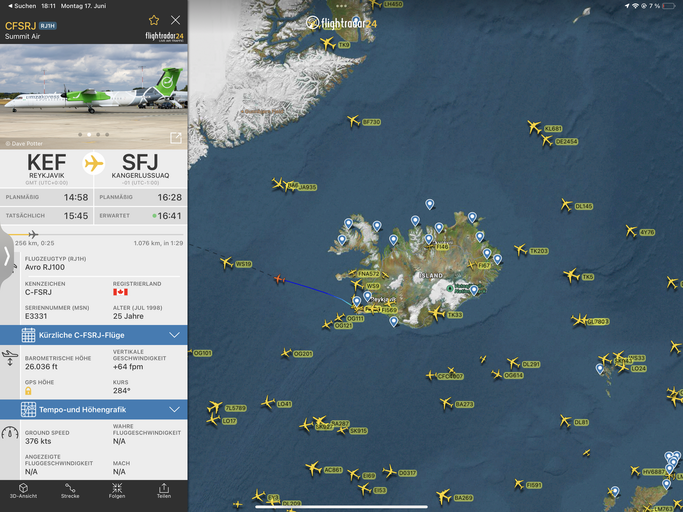This screenshot has width=683, height=512.
Task: Tap the speedometer ground speed icon
Action: 10,432
